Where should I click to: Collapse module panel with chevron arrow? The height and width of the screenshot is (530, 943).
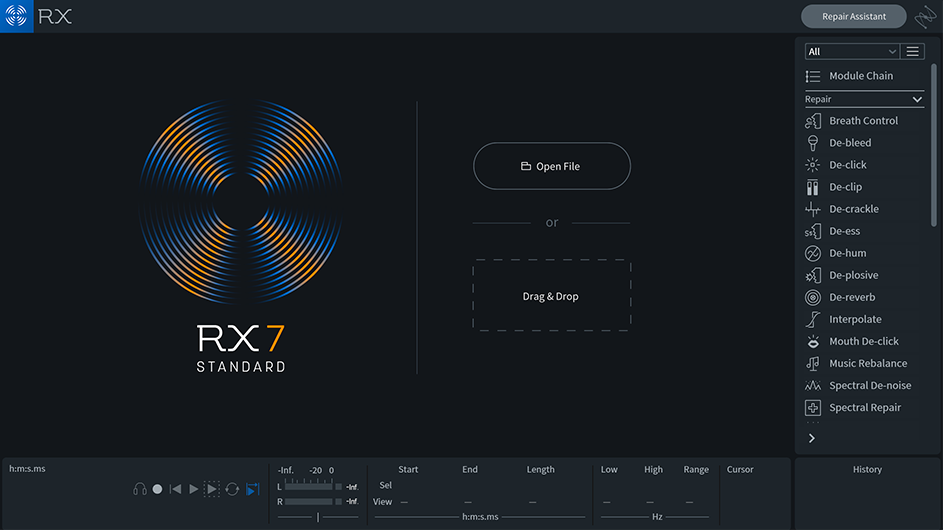[811, 439]
